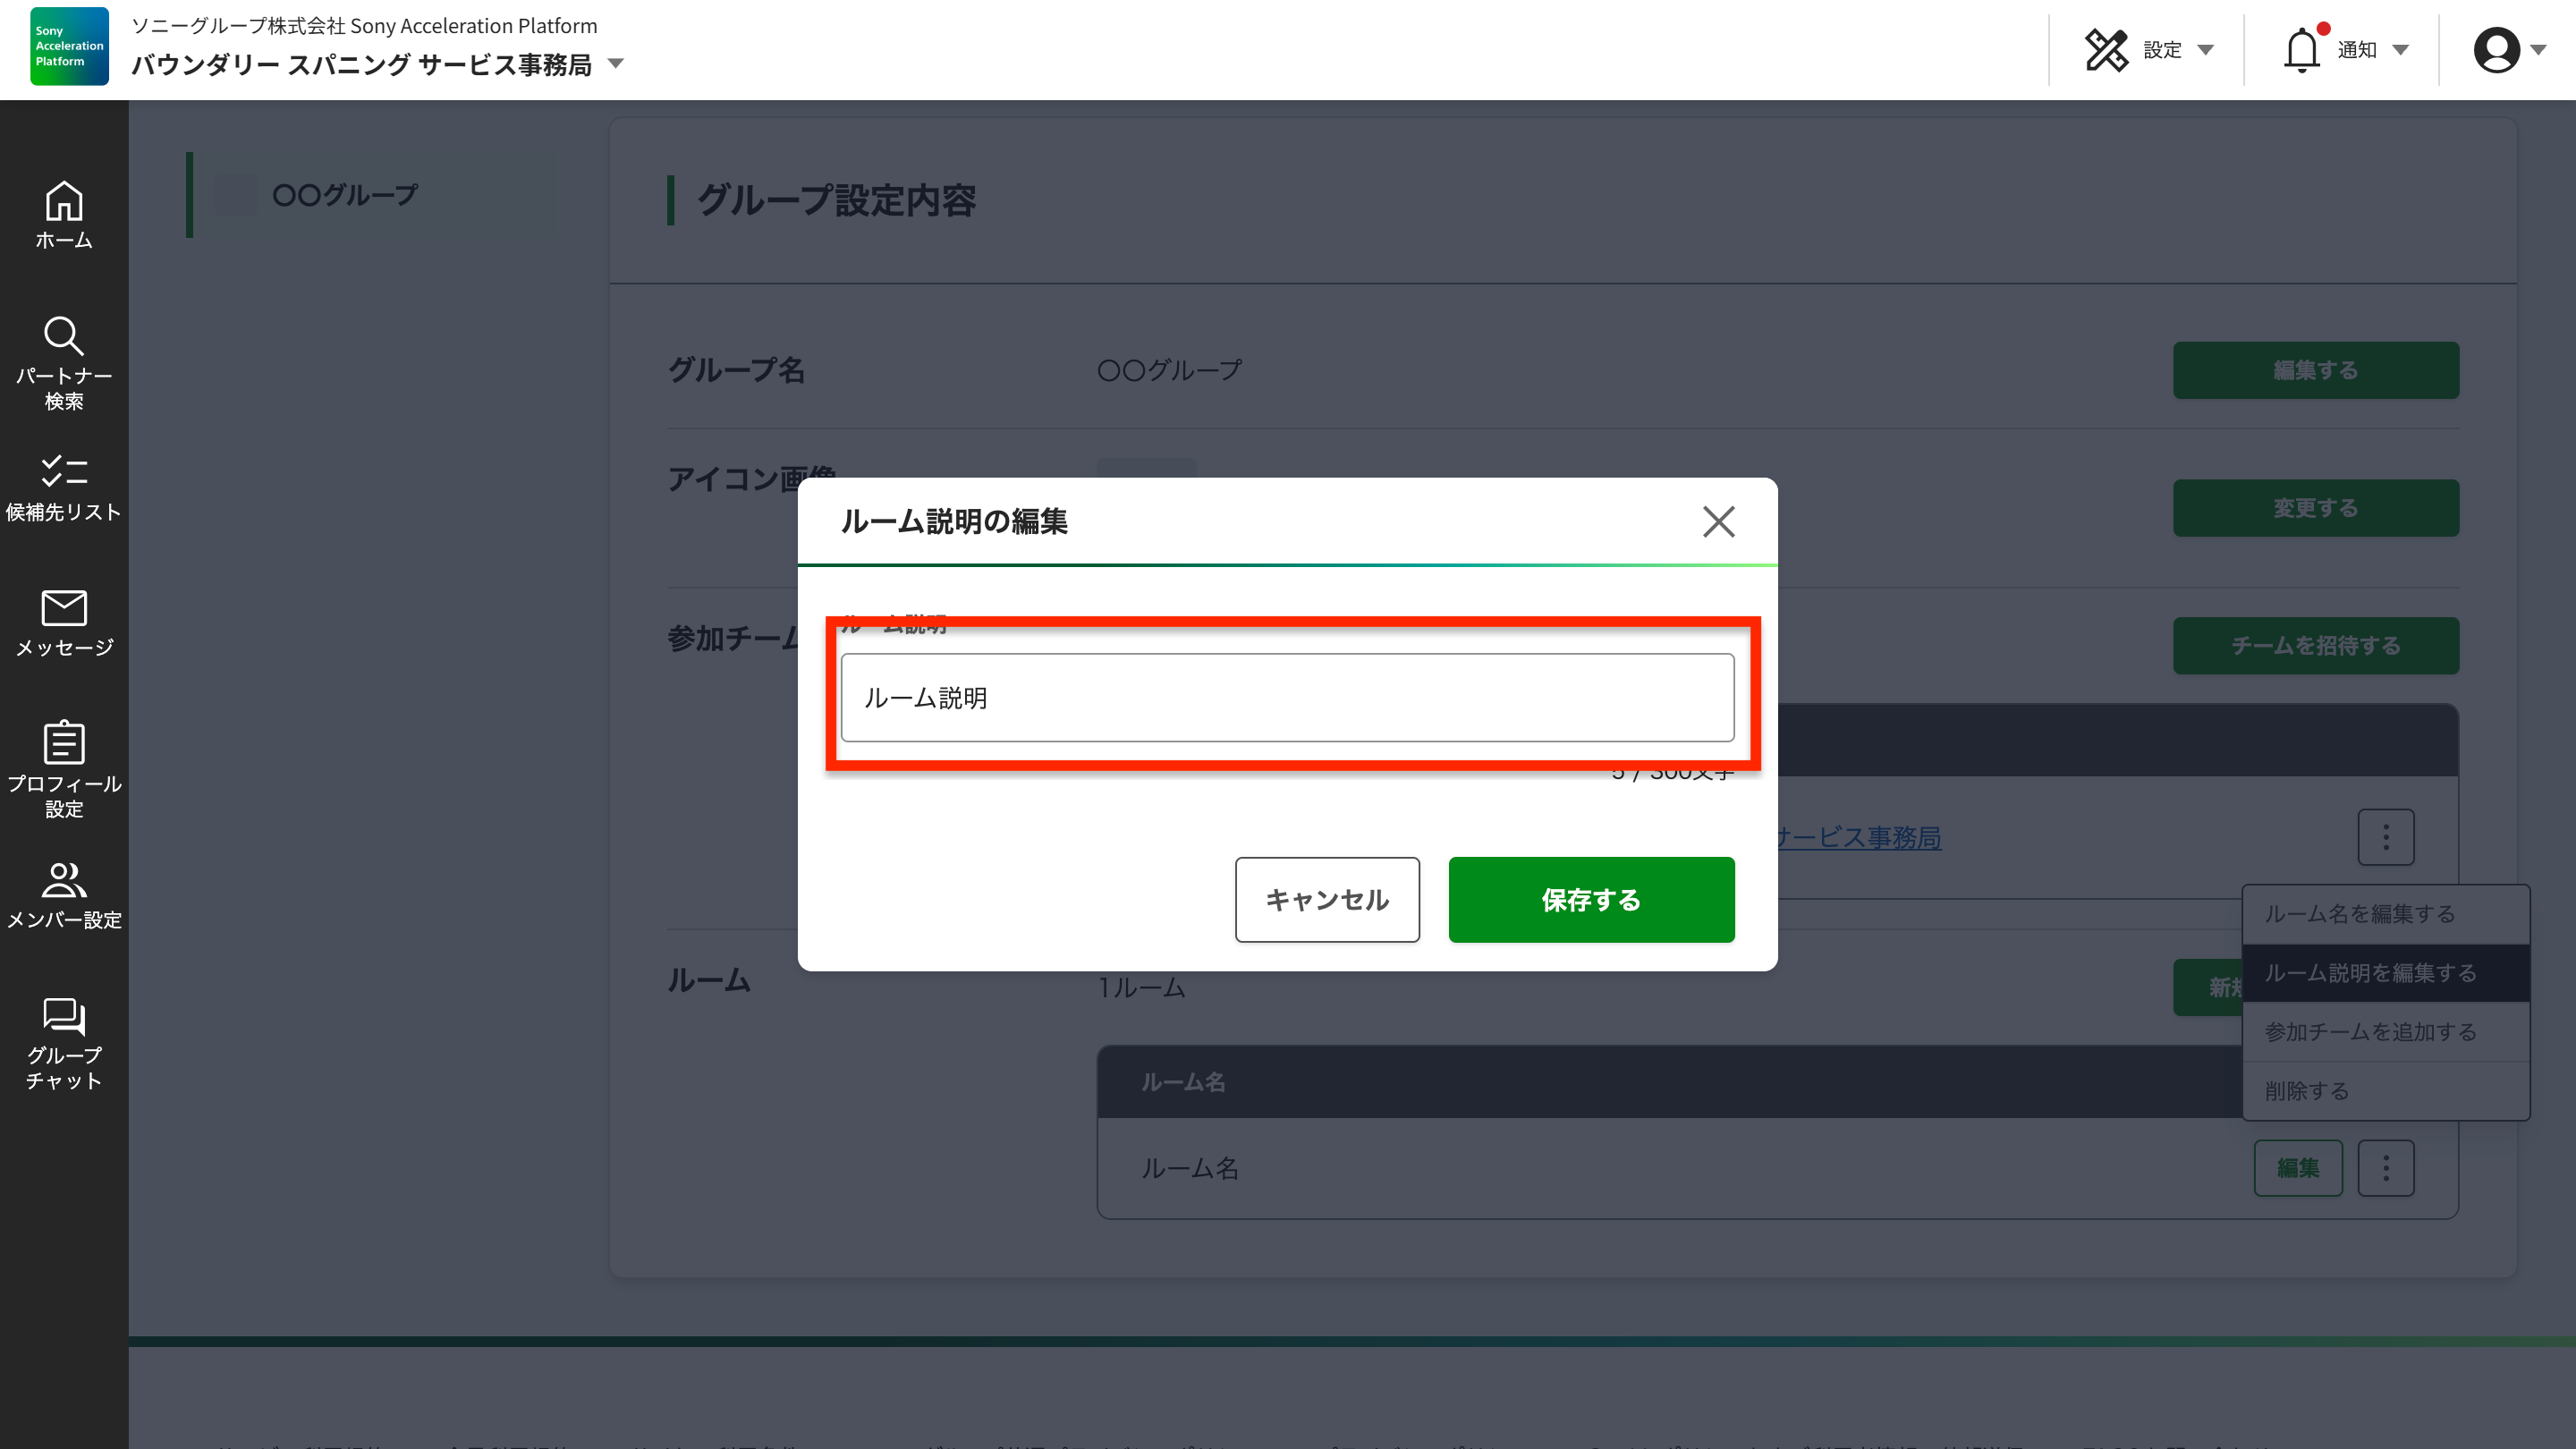Select ルーム名を編集する menu entry
This screenshot has width=2576, height=1449.
pos(2359,914)
